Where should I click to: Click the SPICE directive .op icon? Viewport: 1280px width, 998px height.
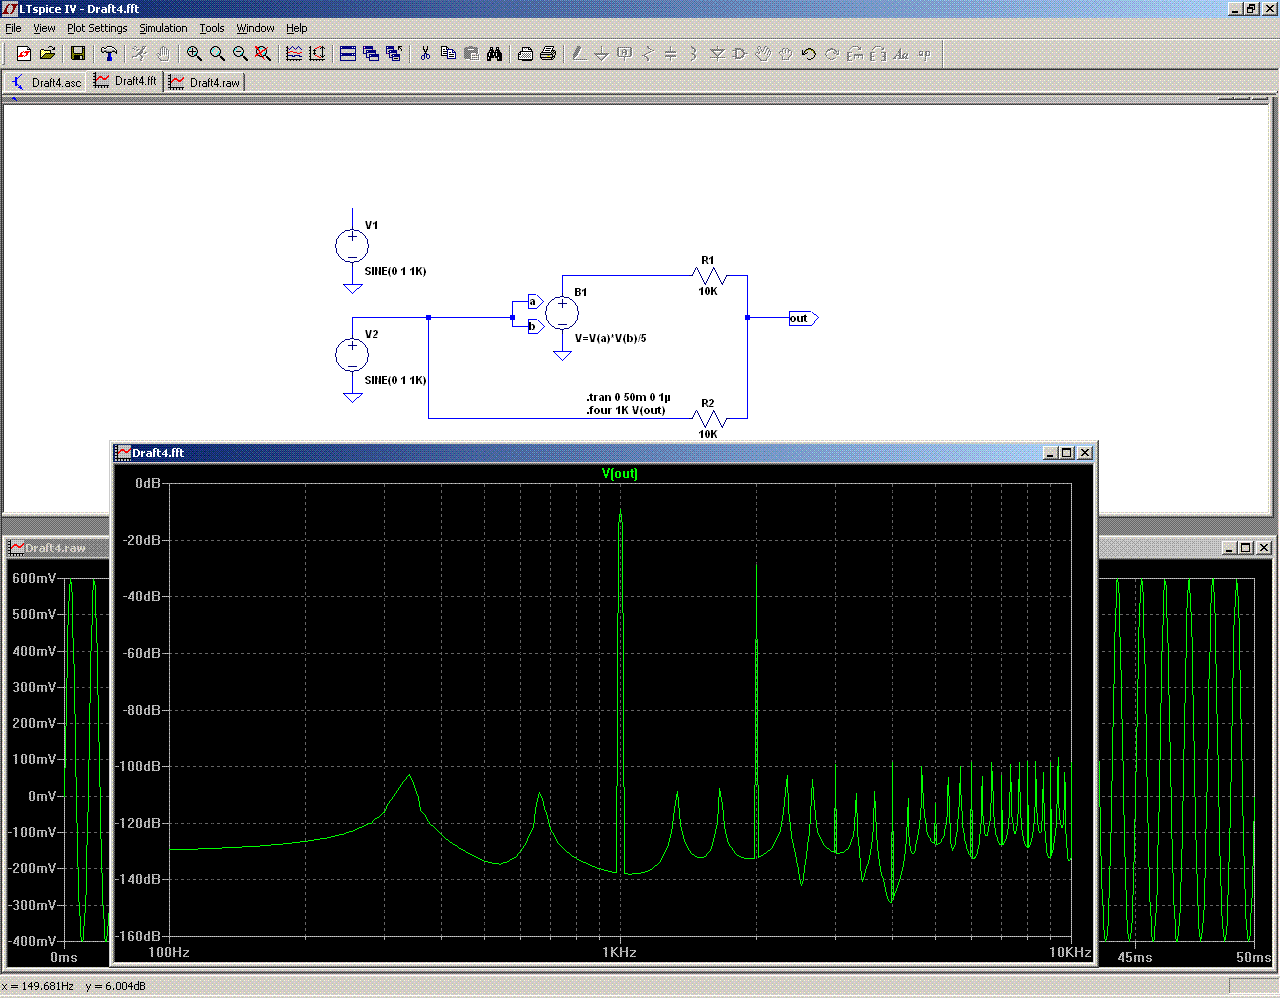(924, 54)
